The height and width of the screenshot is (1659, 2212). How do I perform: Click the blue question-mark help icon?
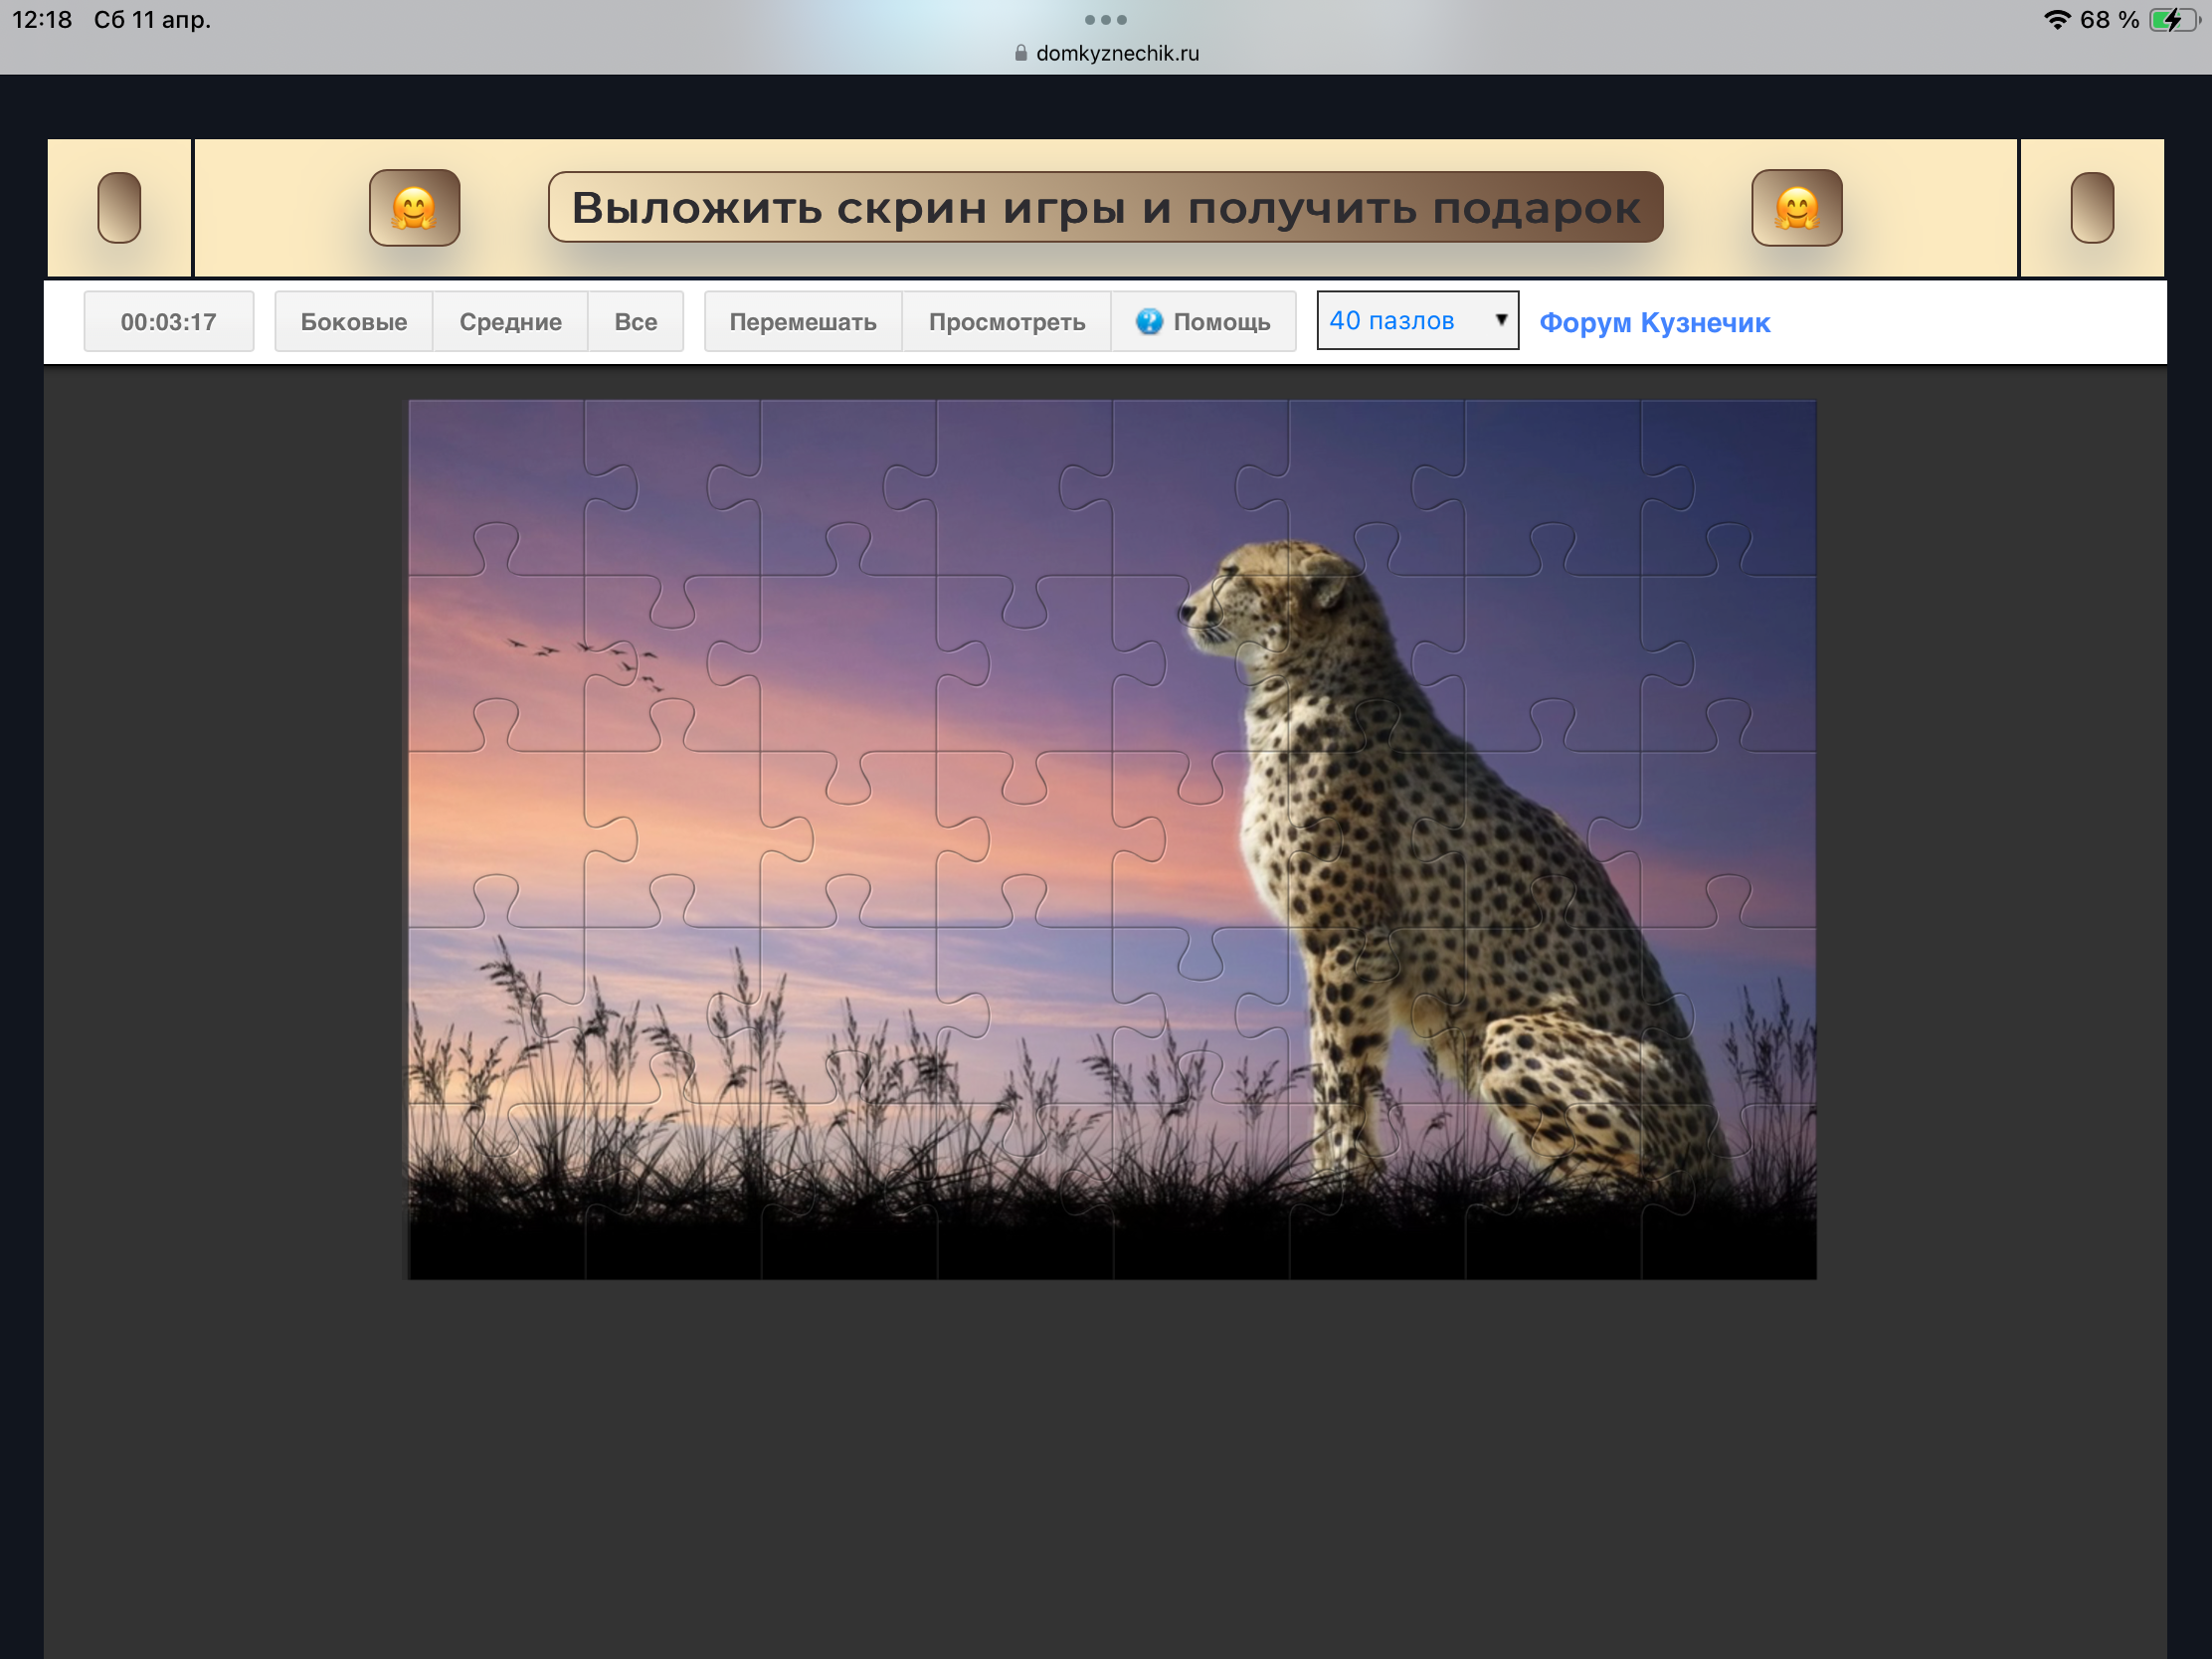pos(1149,321)
